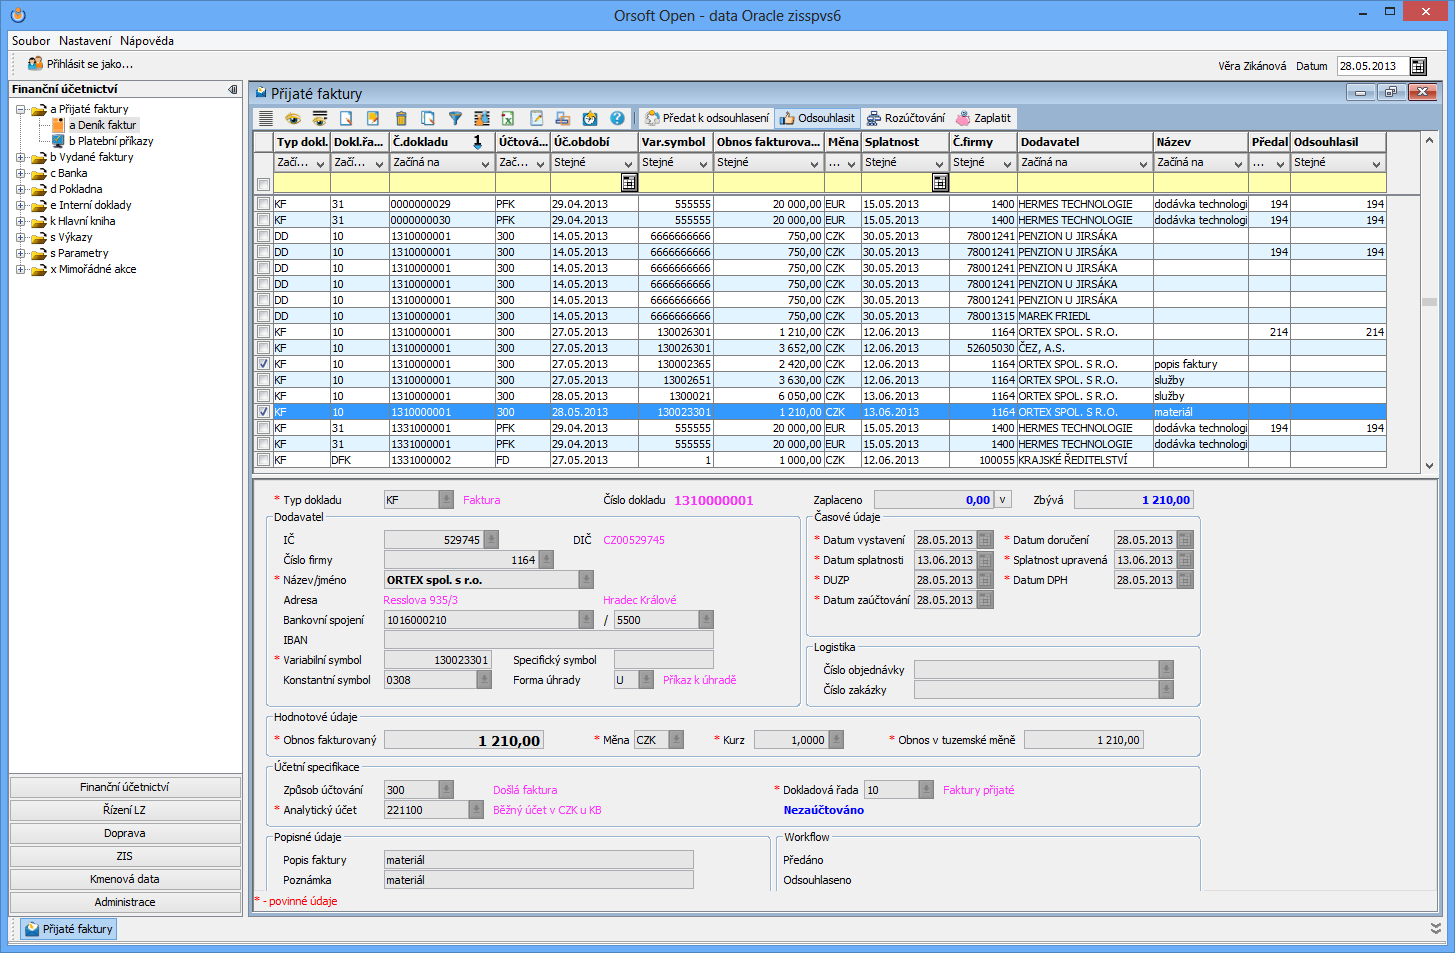
Task: Expand the c Banka tree node
Action: [20, 173]
